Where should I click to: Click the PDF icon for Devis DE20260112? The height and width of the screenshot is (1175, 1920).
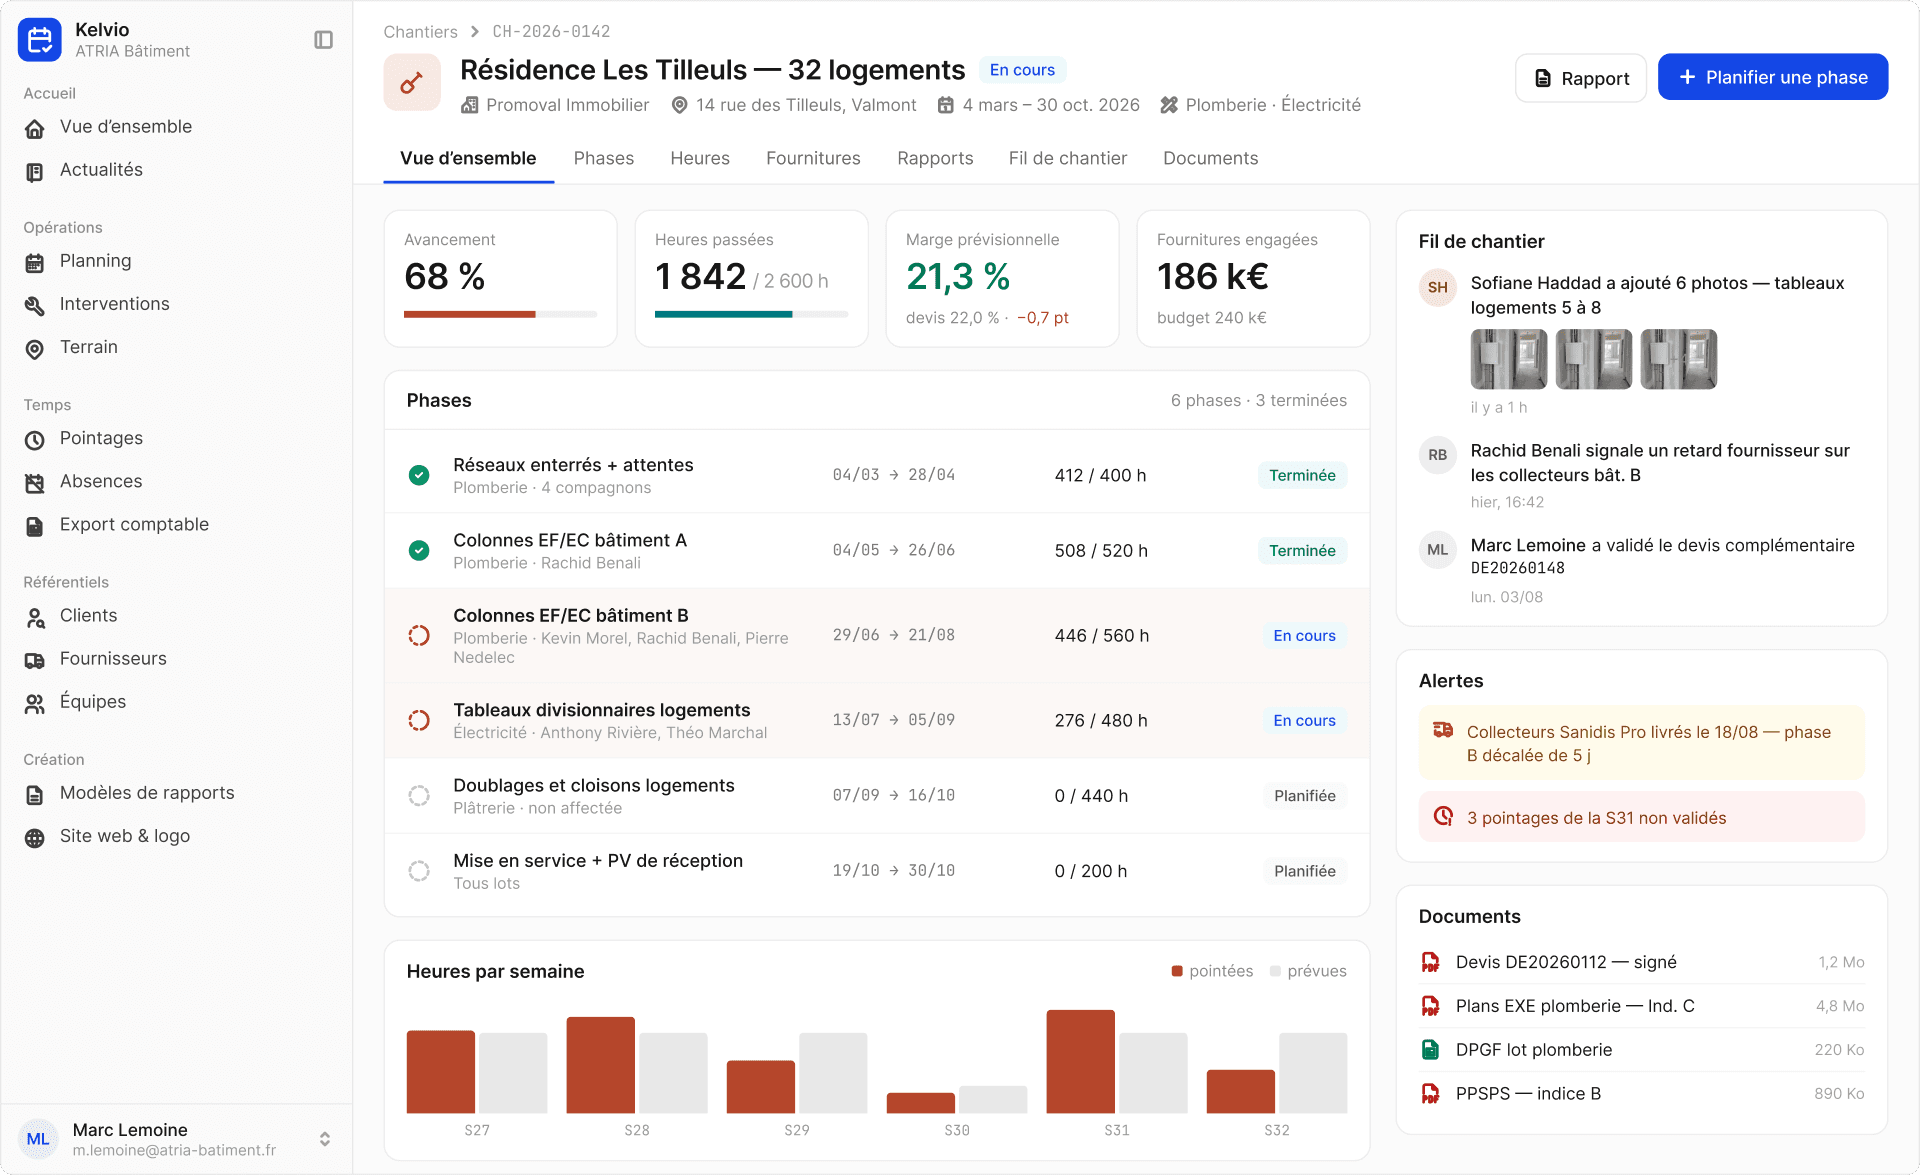1431,962
